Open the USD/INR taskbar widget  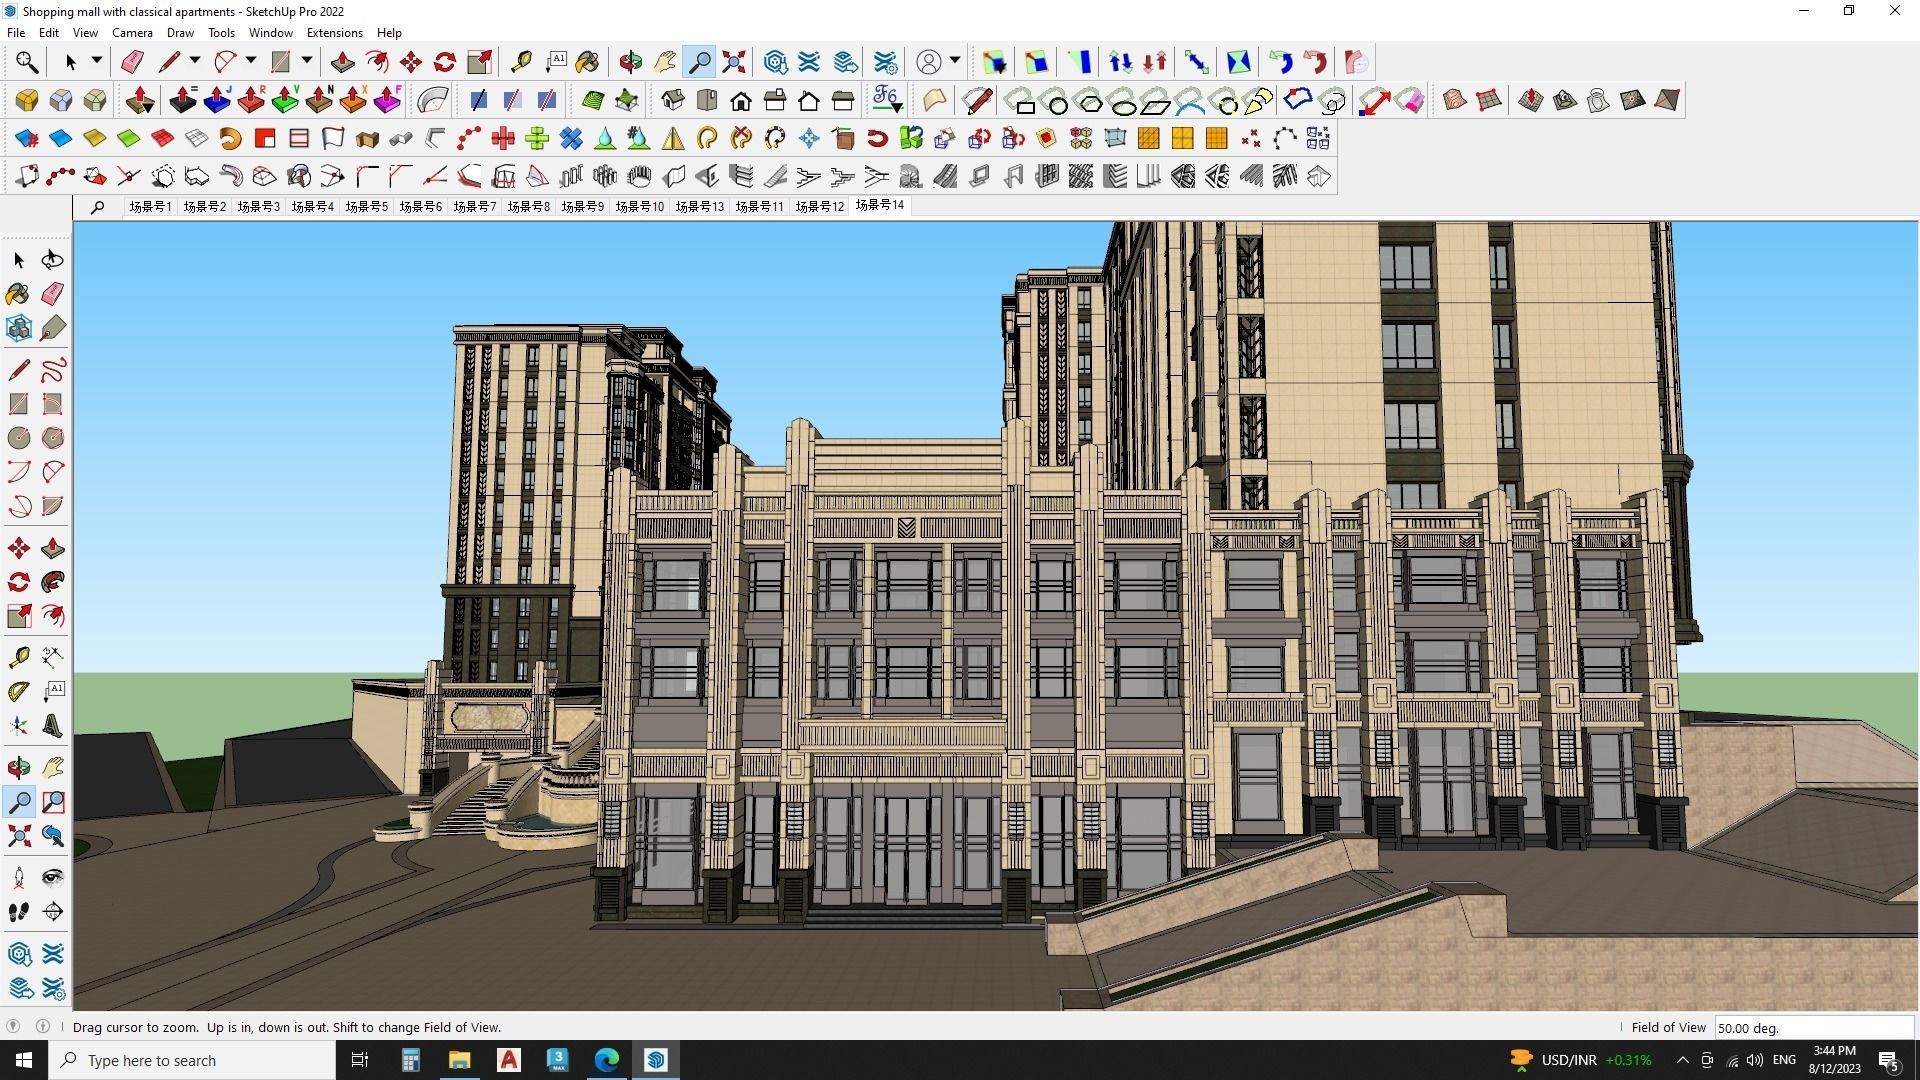(1580, 1060)
